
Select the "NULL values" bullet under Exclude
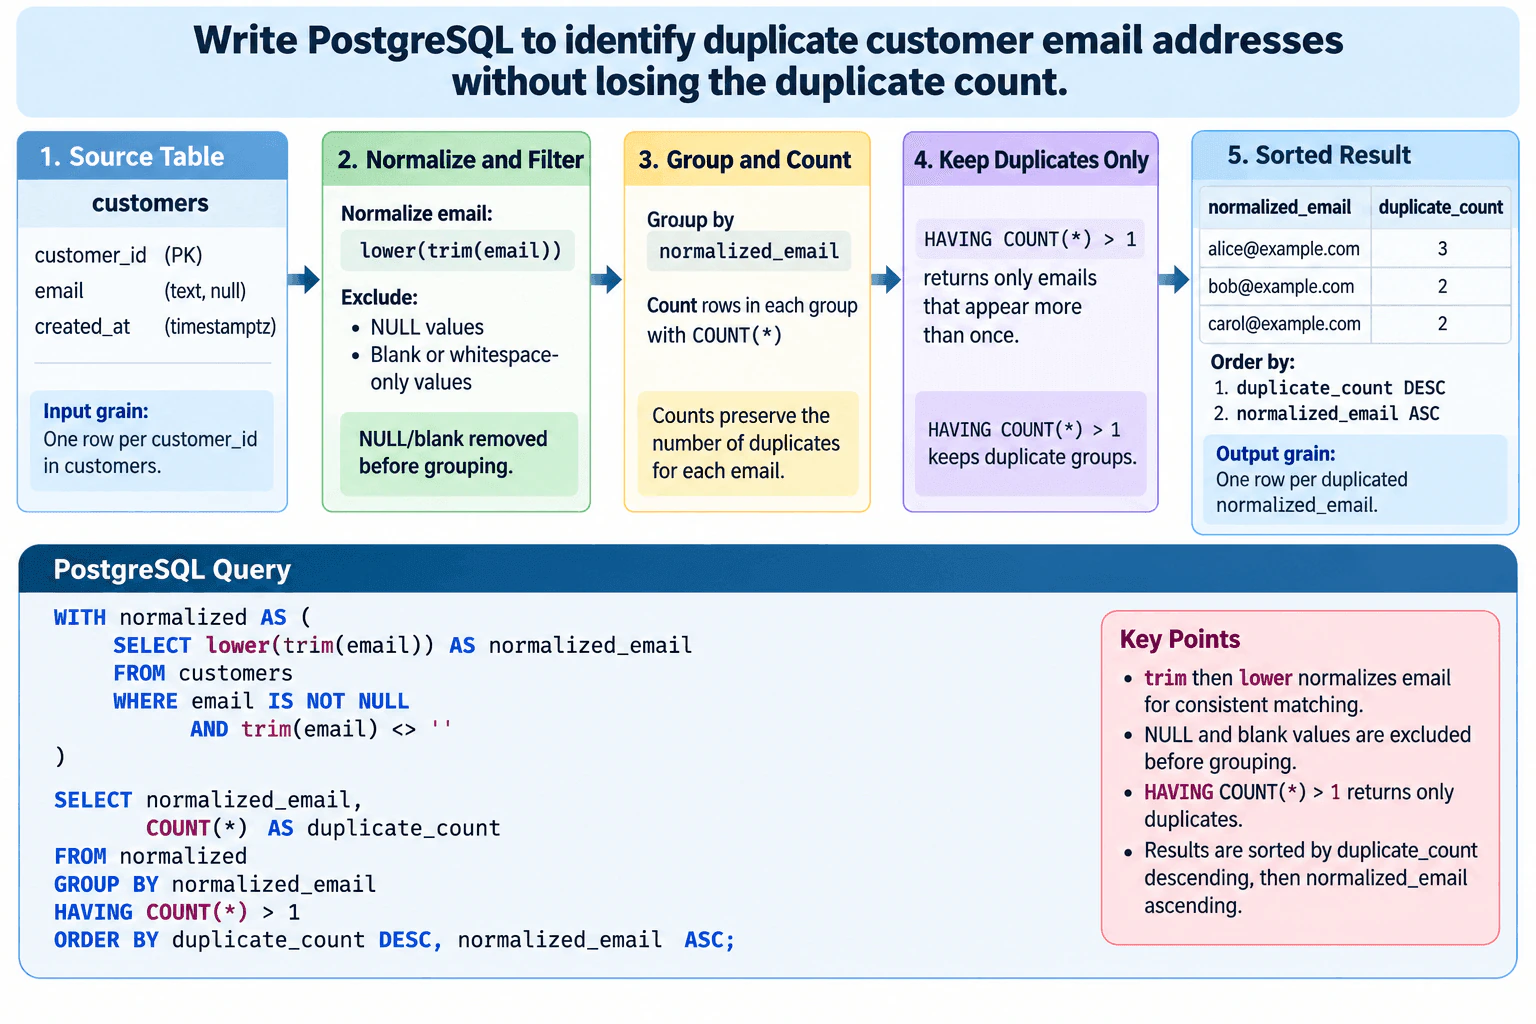pos(418,327)
